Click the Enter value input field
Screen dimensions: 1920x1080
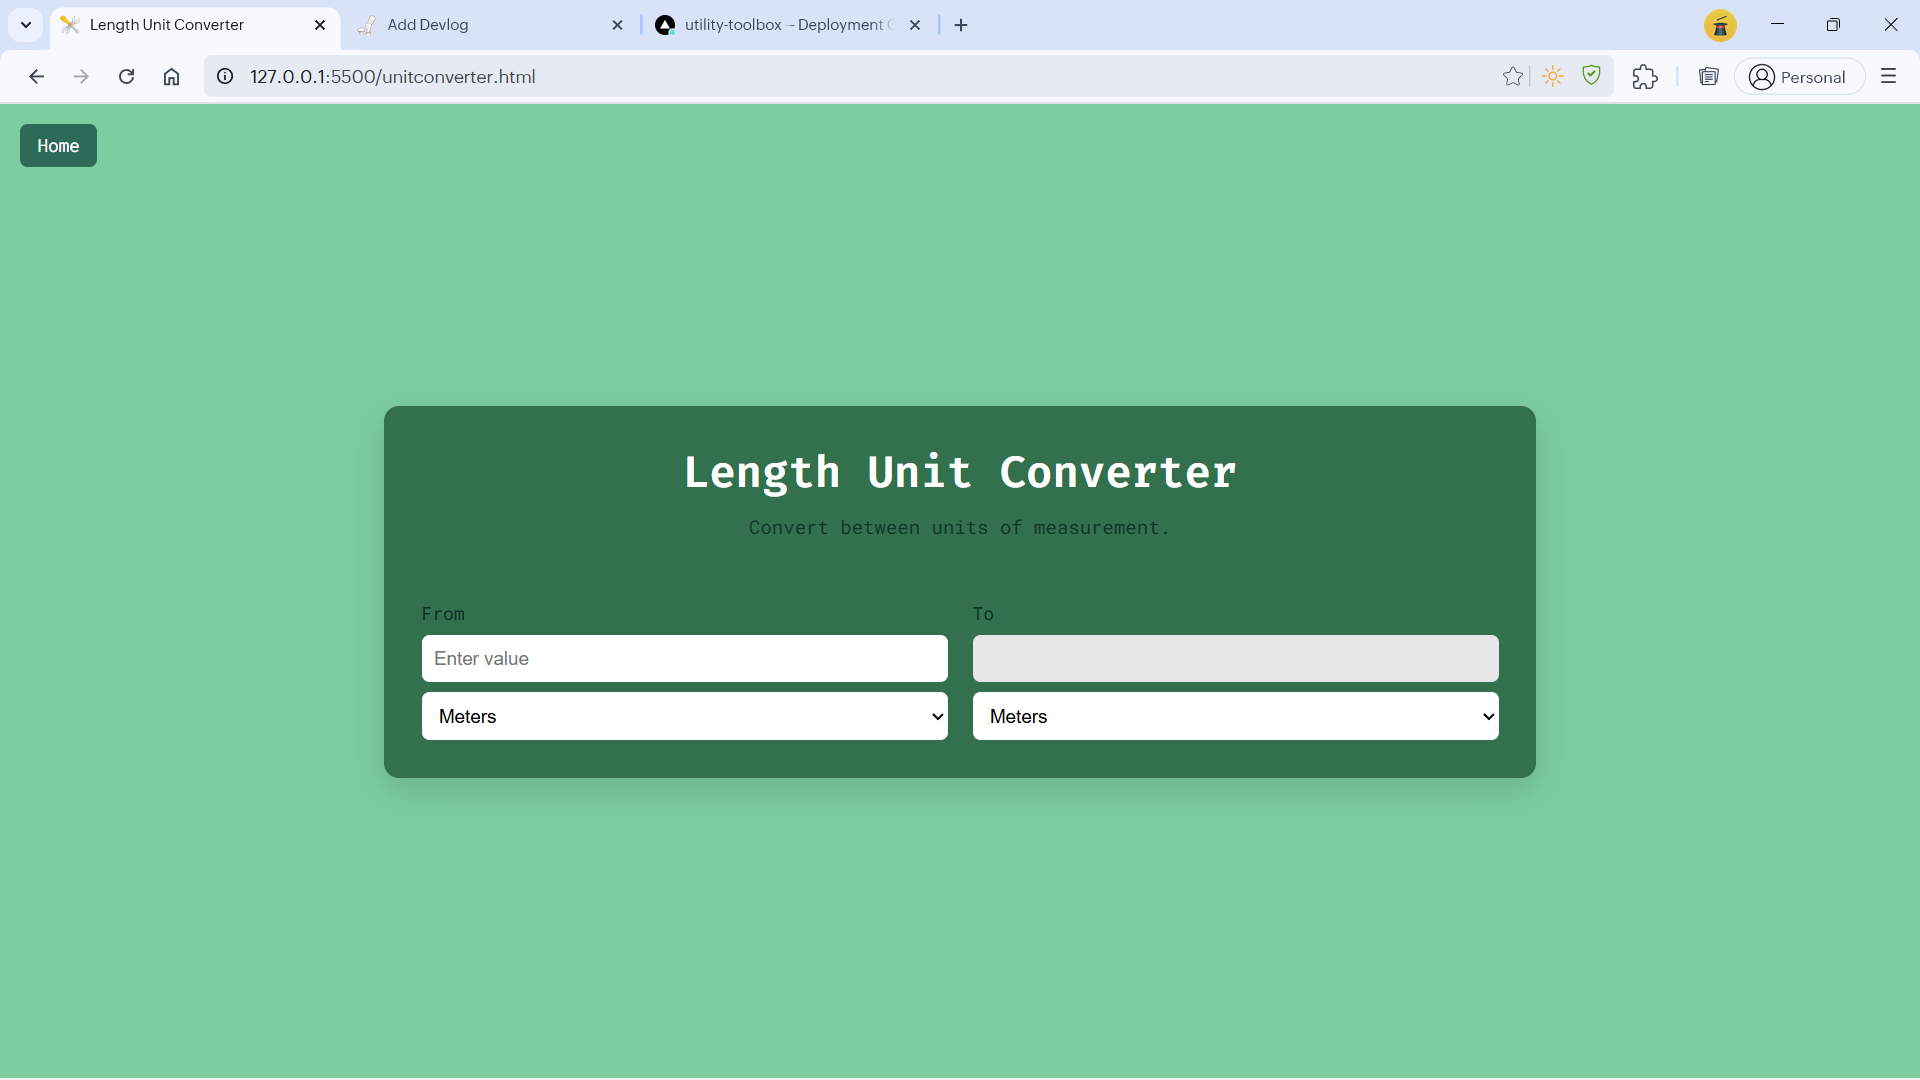tap(684, 659)
